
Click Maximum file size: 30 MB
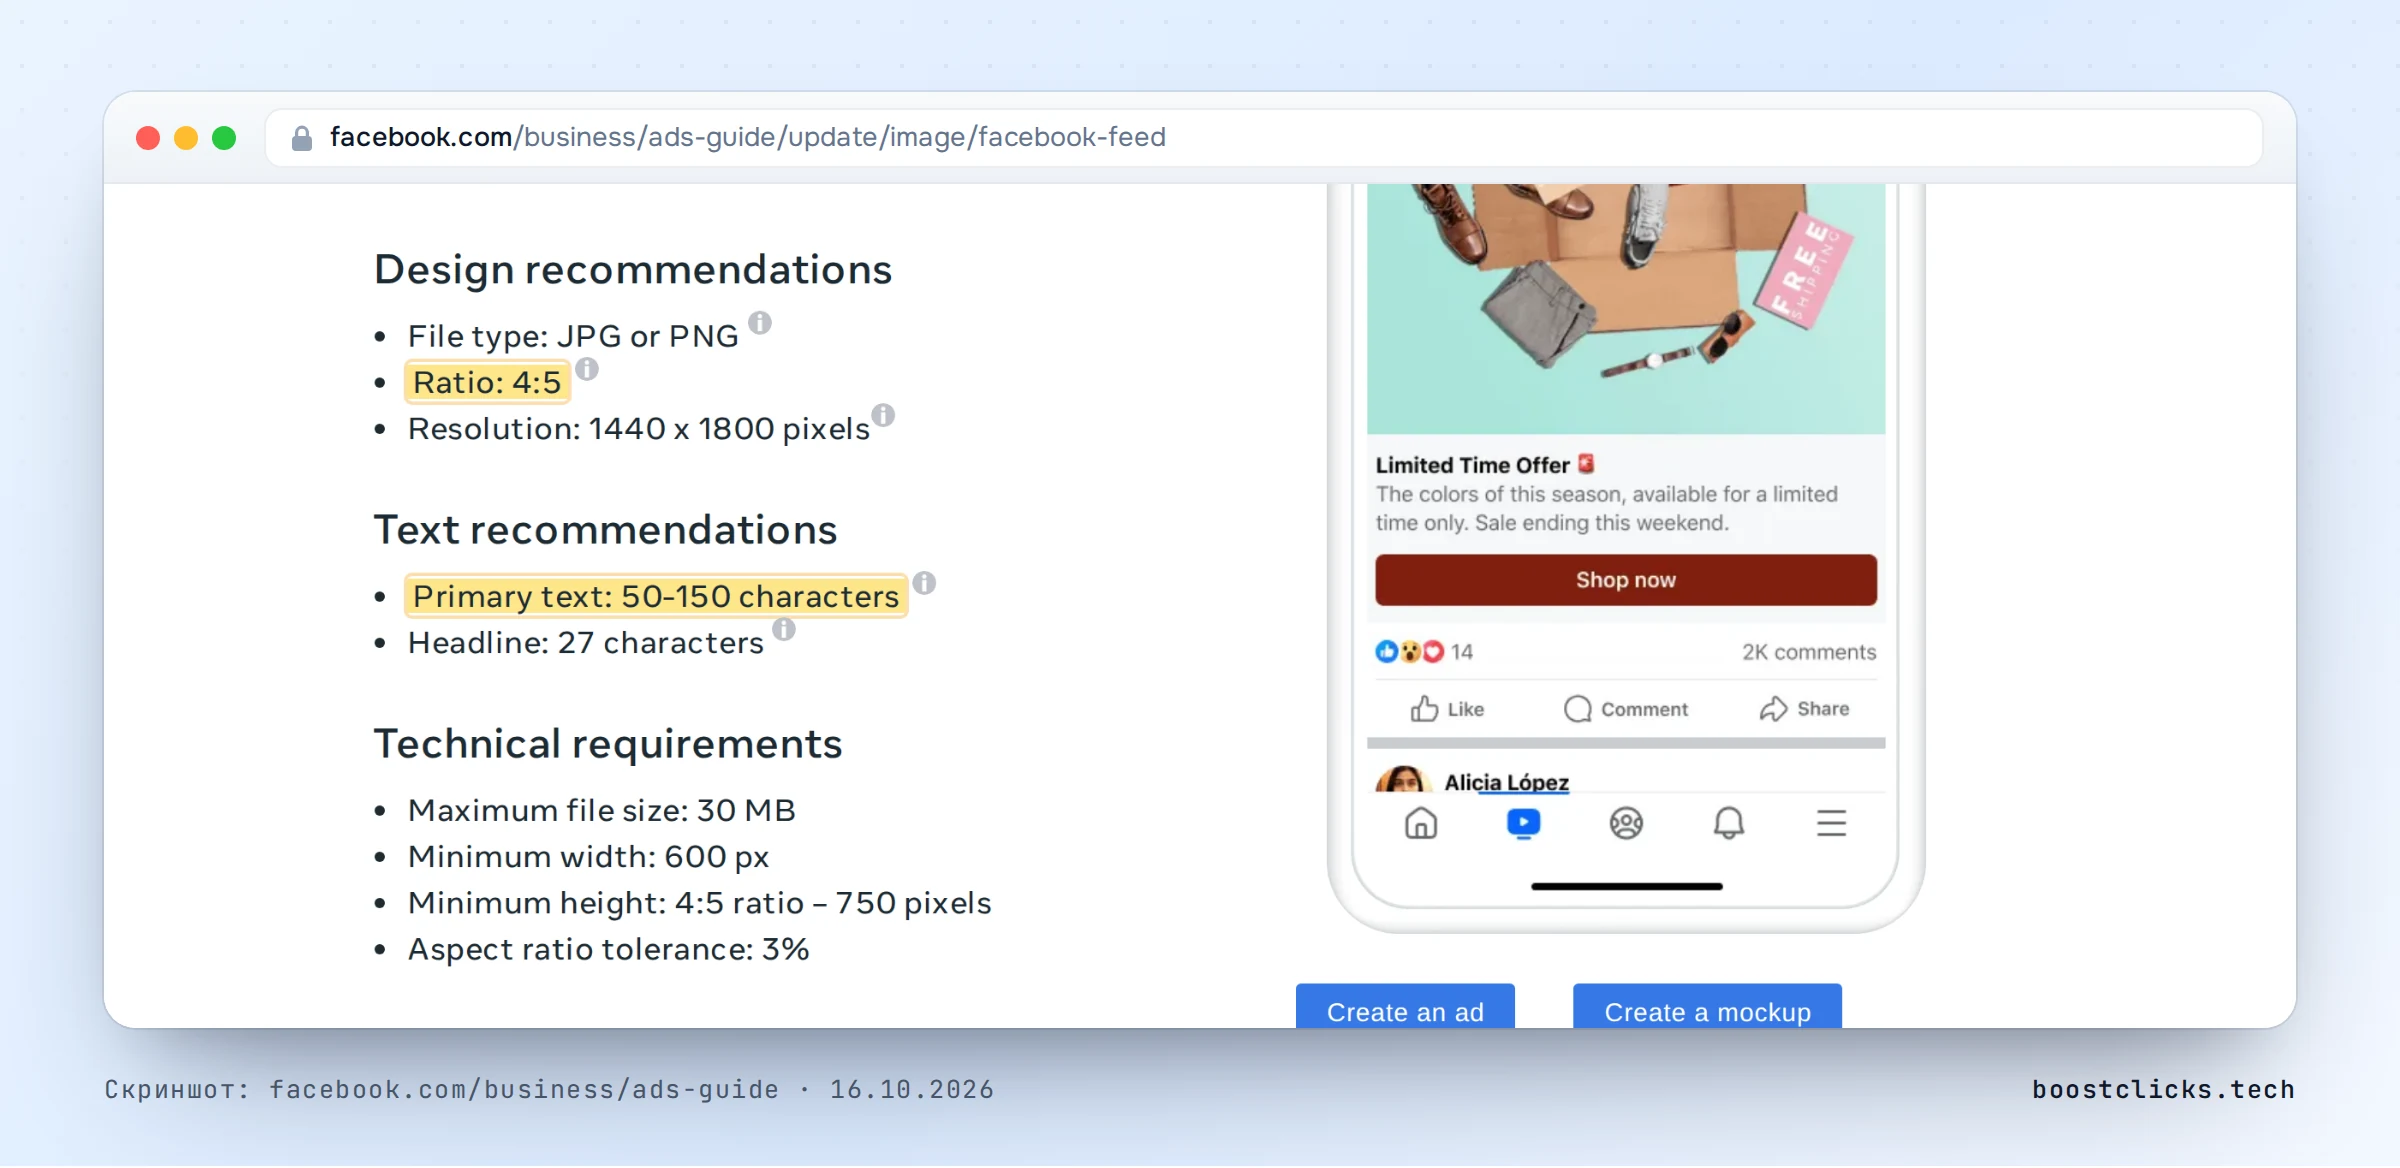601,811
